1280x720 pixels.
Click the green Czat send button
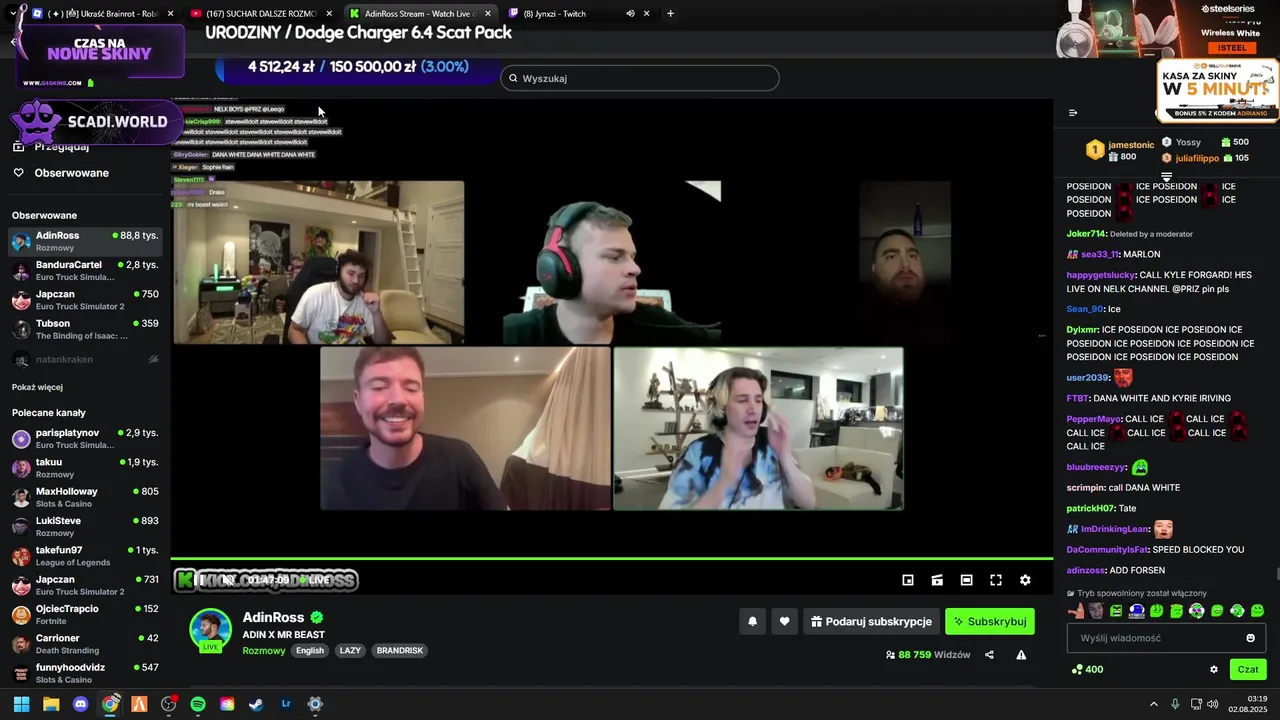[1248, 669]
